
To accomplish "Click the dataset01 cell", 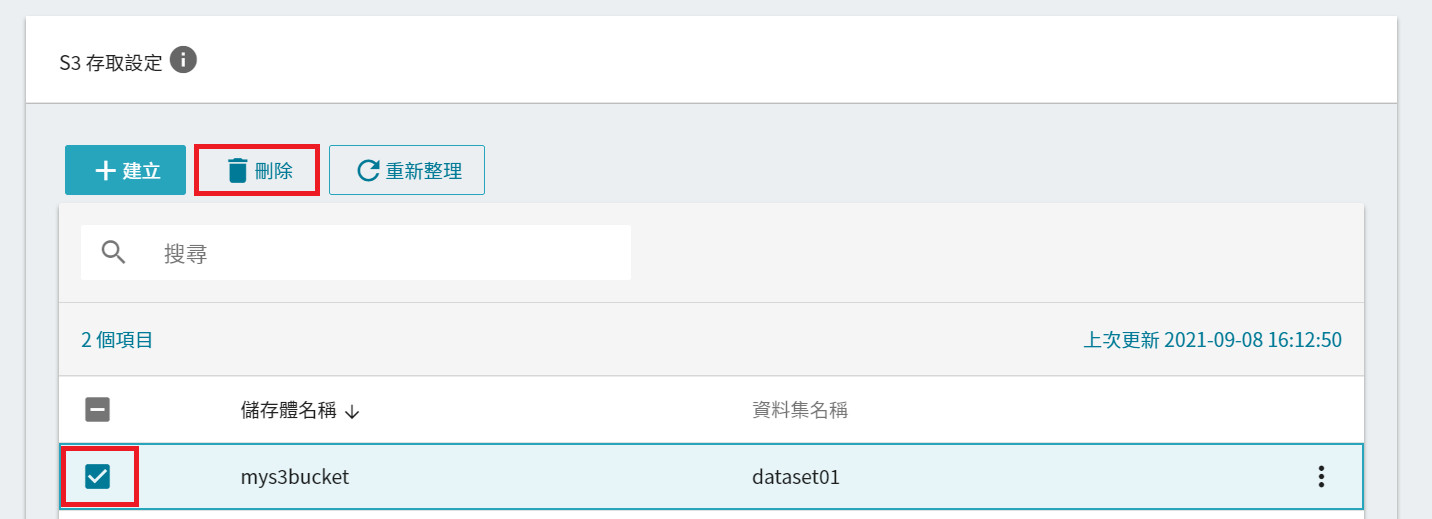I will coord(796,477).
